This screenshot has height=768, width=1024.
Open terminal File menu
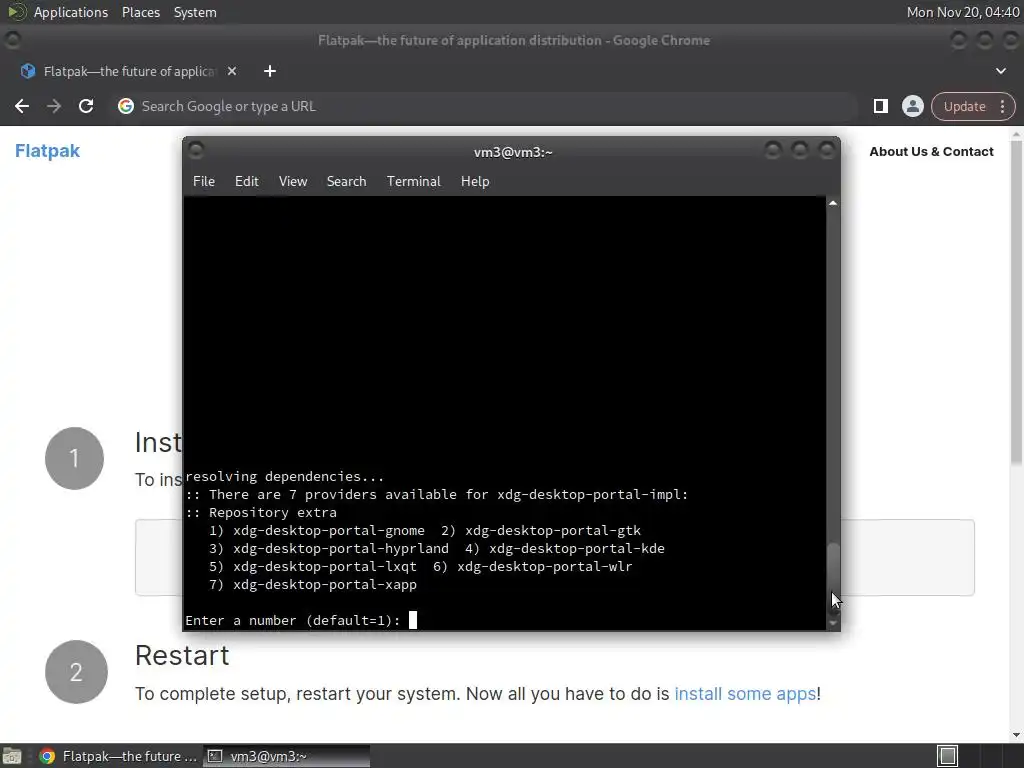[x=204, y=182]
